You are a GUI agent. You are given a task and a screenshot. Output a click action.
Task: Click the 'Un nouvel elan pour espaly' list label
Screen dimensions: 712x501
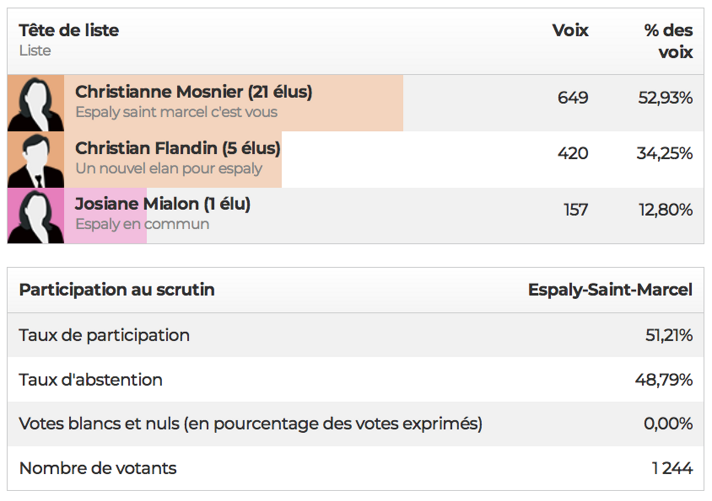[x=169, y=168]
